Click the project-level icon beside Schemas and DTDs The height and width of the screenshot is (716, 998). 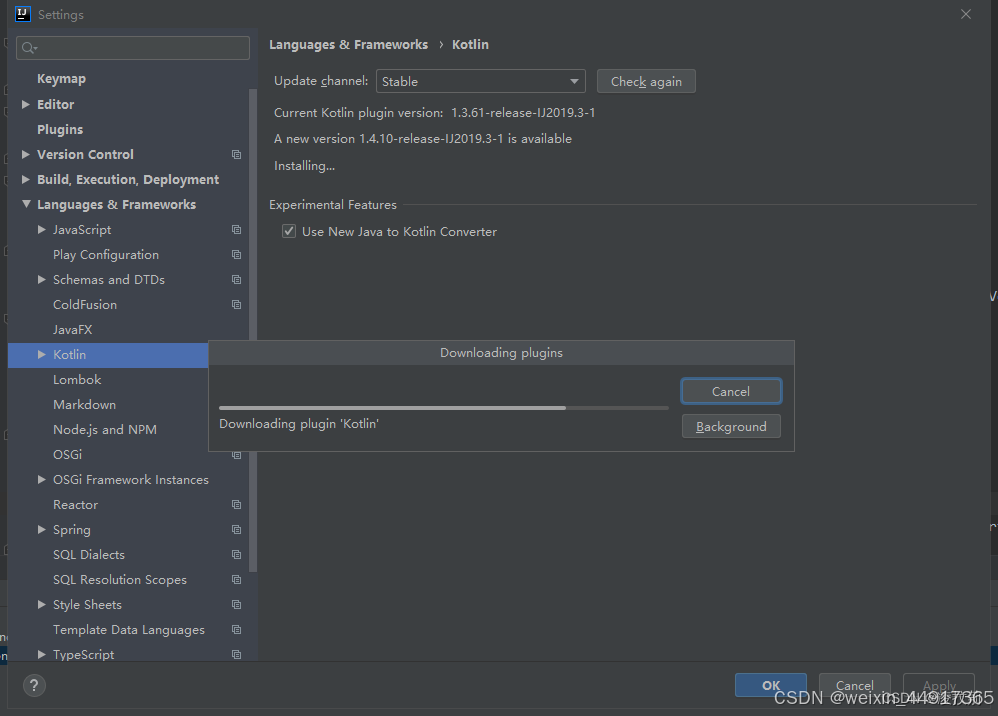(x=236, y=279)
